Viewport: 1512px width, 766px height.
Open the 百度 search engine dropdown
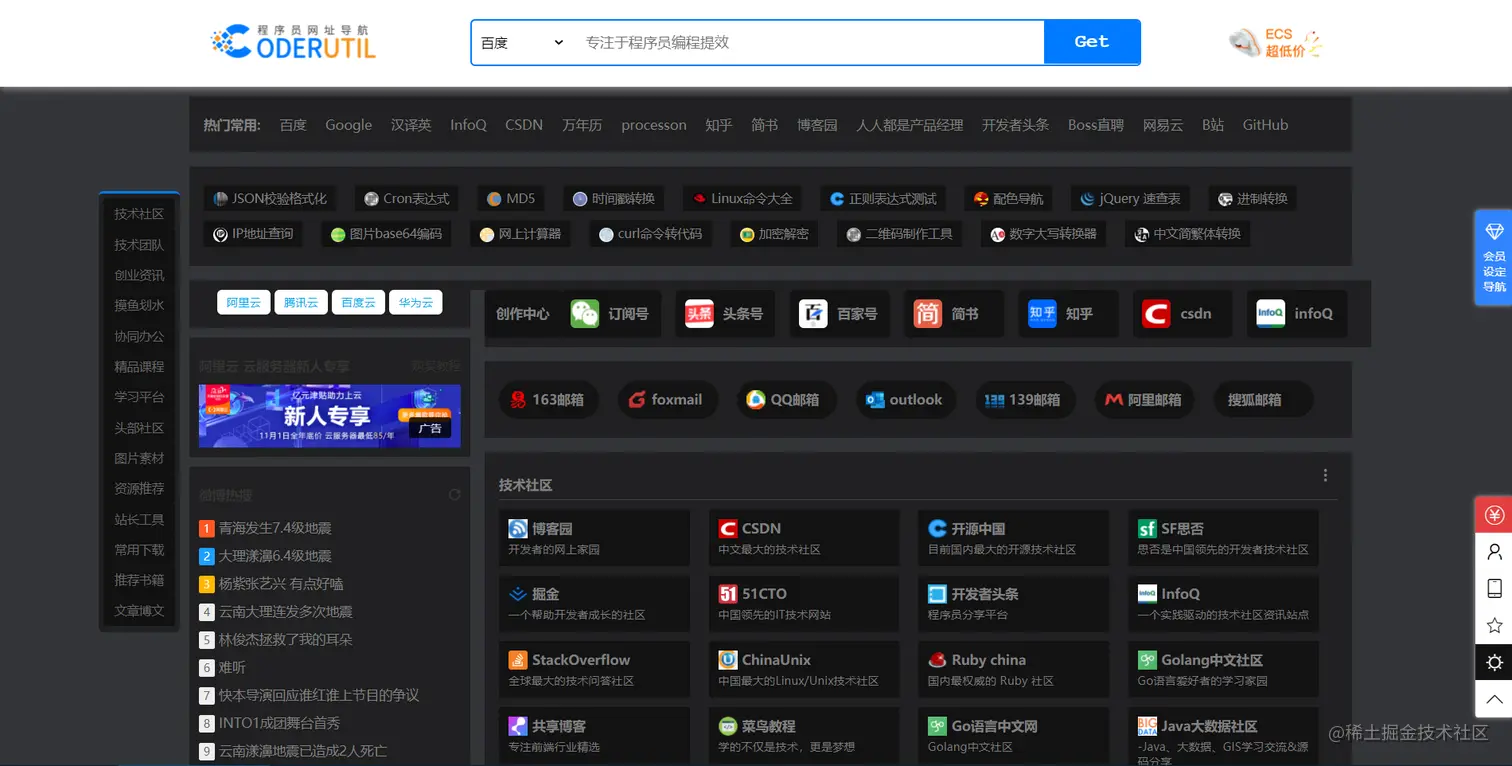click(522, 43)
